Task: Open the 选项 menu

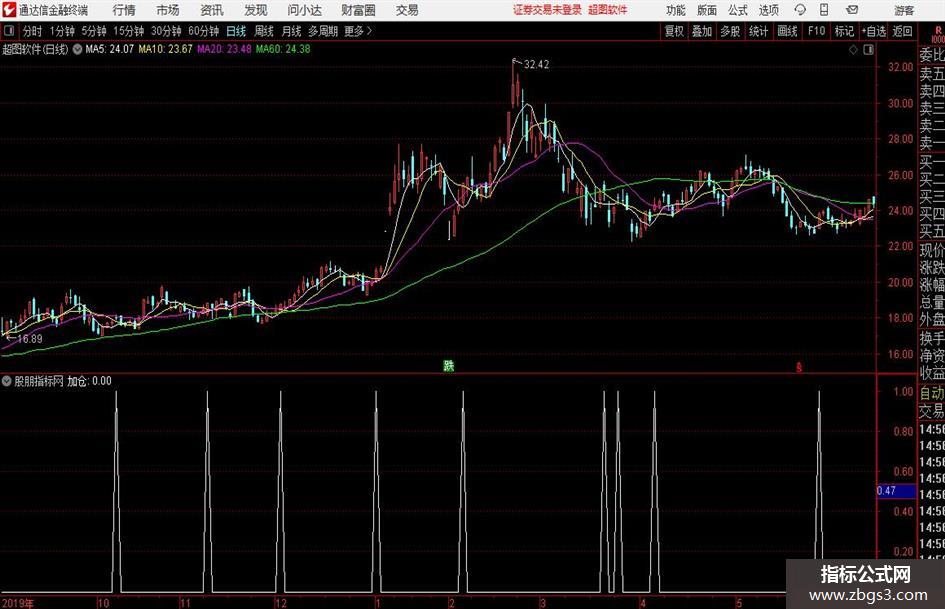Action: click(x=768, y=10)
